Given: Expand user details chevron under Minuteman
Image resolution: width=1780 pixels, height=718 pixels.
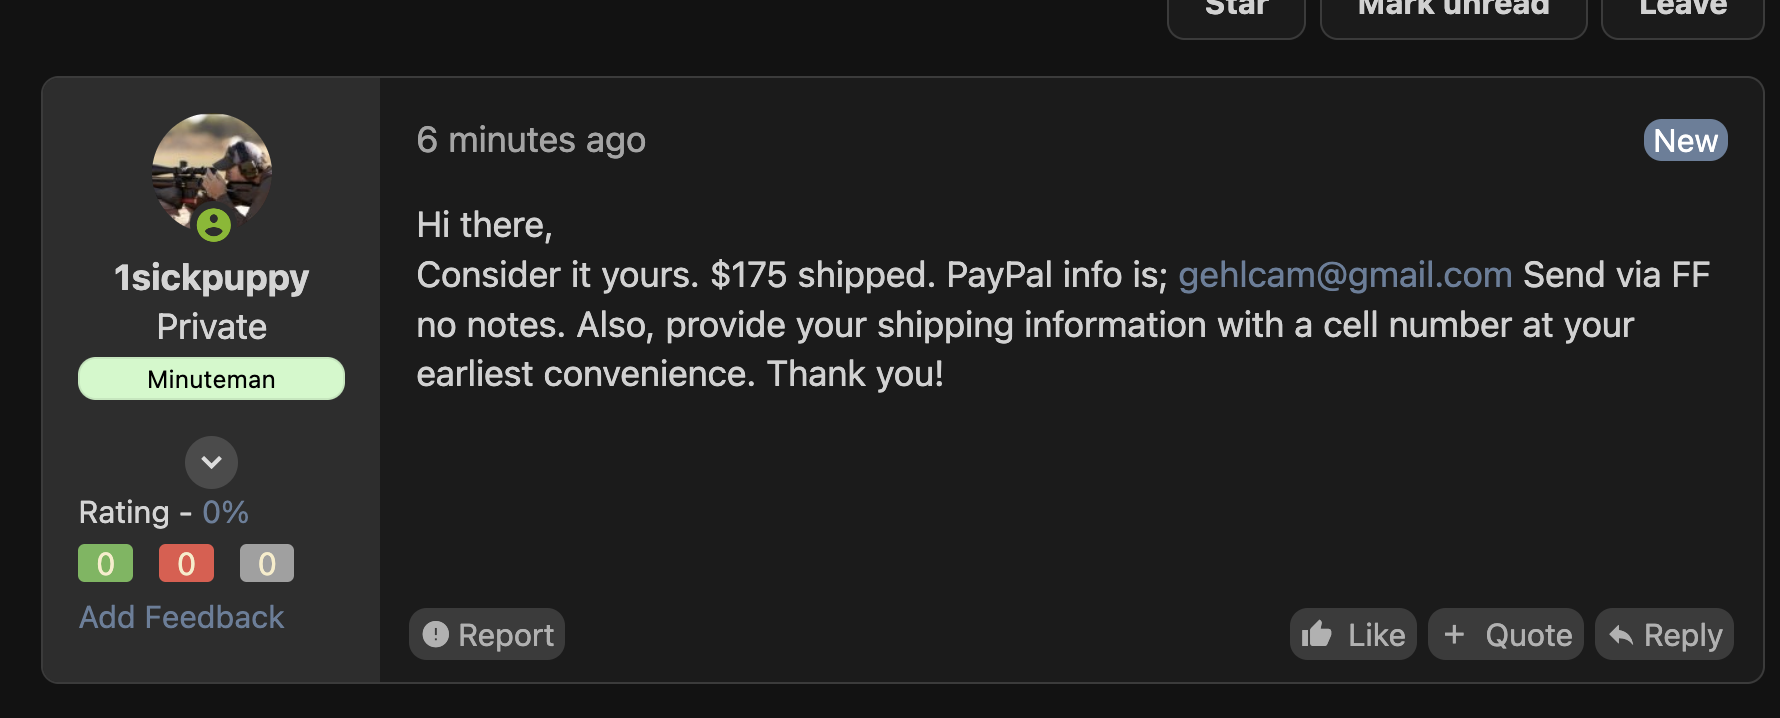Looking at the screenshot, I should [x=211, y=462].
